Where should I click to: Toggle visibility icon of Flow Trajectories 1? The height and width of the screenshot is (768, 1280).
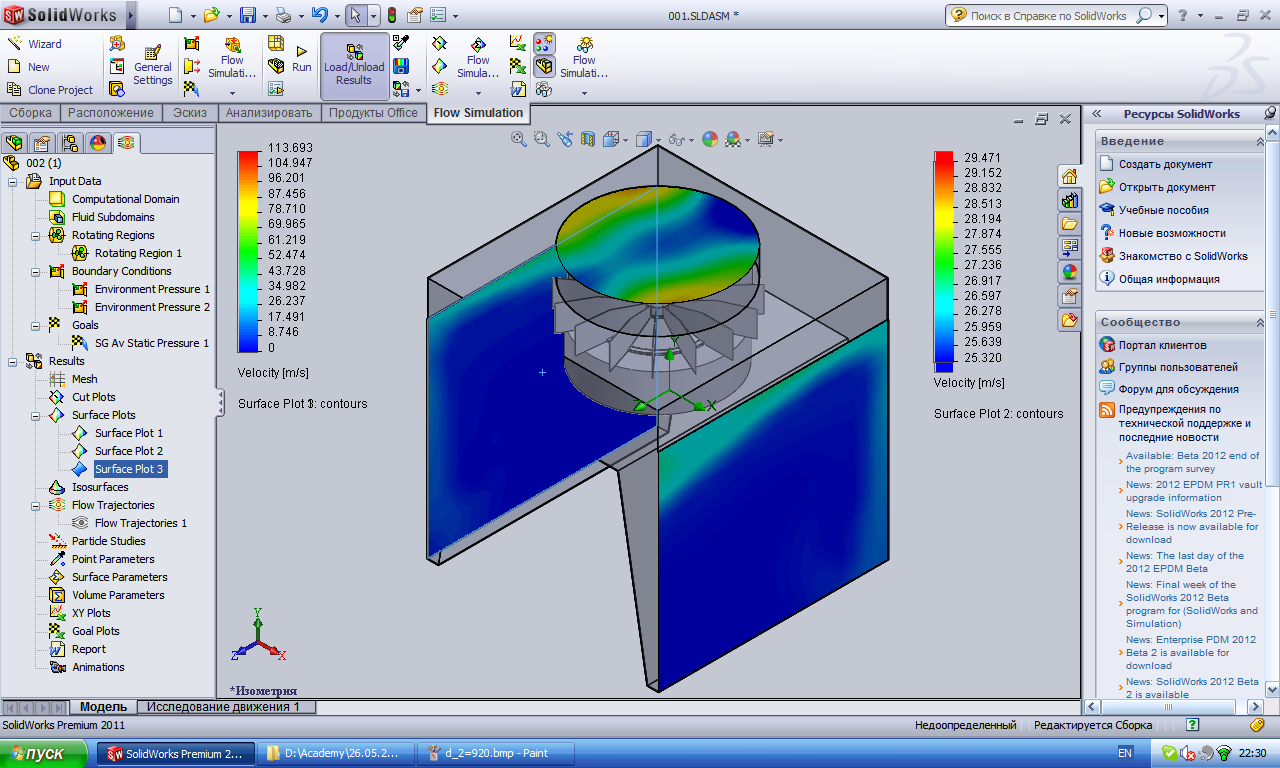(x=80, y=523)
